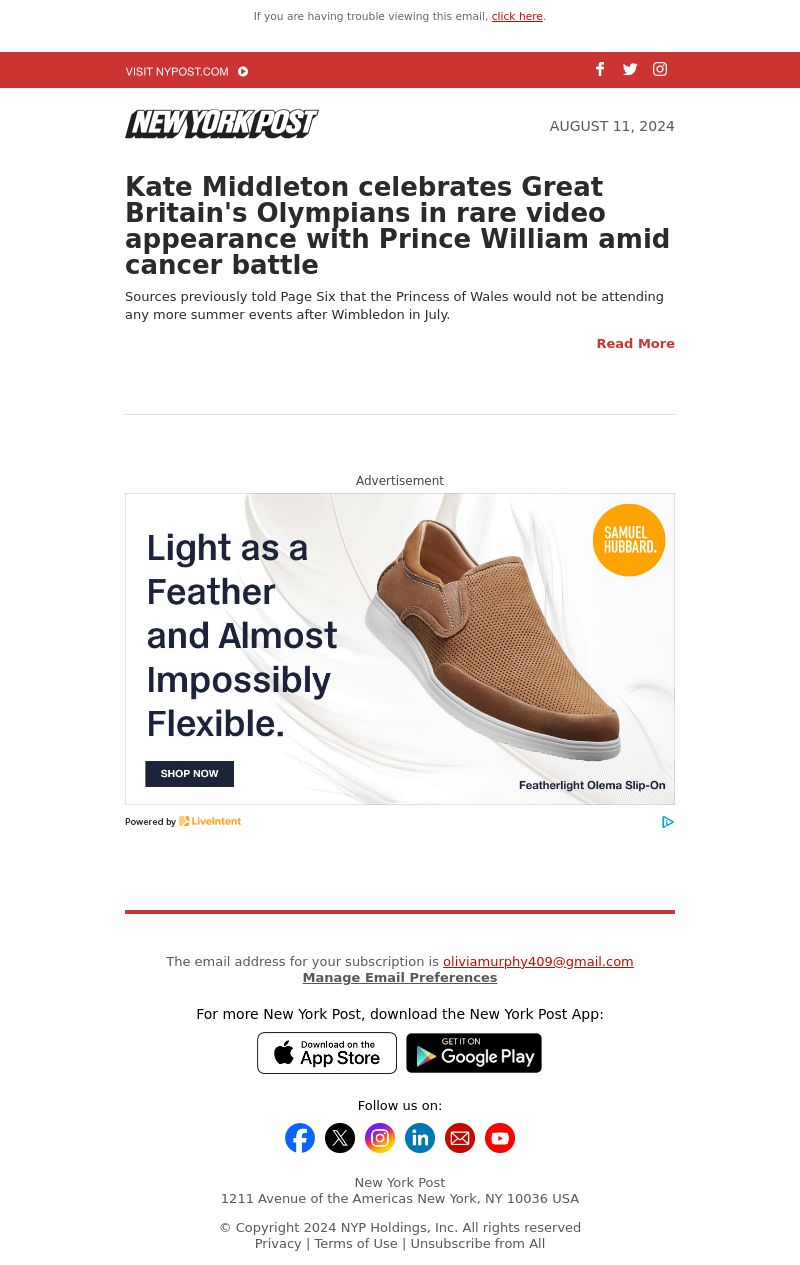Open the Kate Middleton article headline
The width and height of the screenshot is (800, 1265).
398,226
